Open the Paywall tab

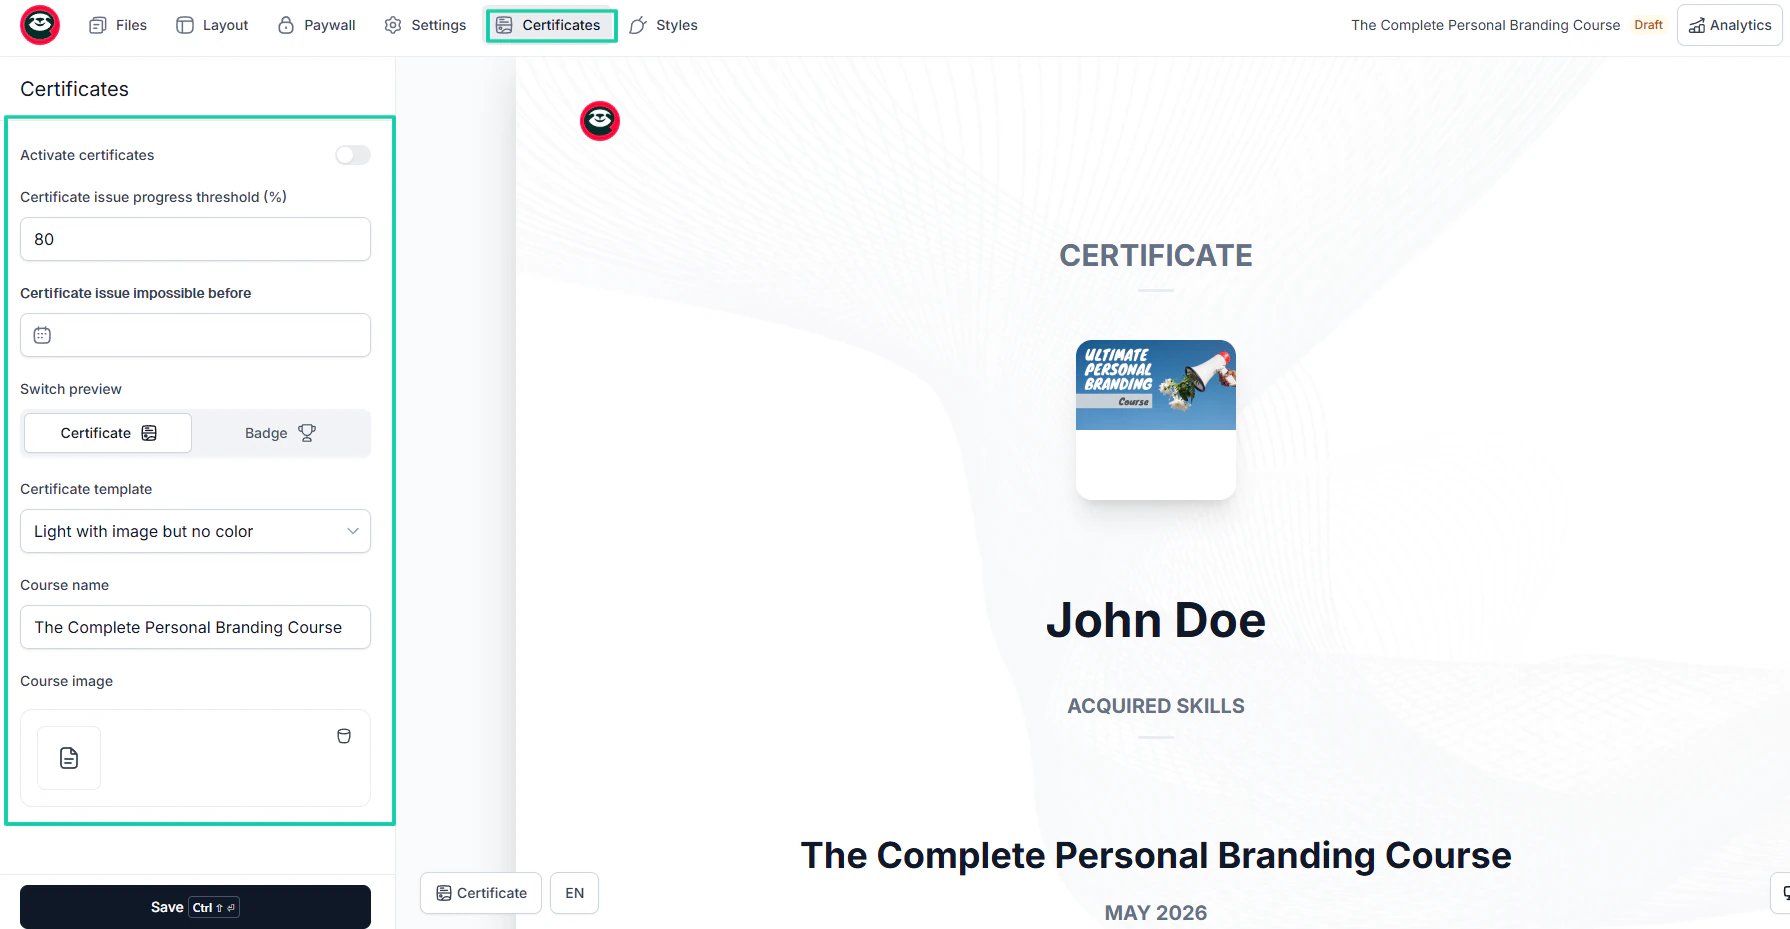(x=316, y=25)
